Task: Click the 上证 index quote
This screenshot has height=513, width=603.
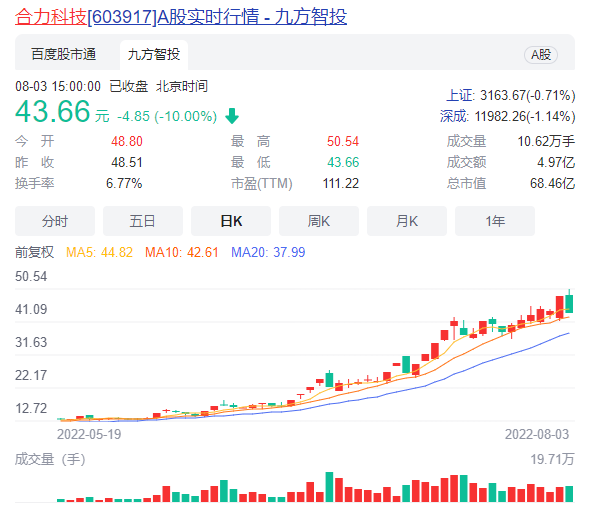Action: tap(510, 96)
